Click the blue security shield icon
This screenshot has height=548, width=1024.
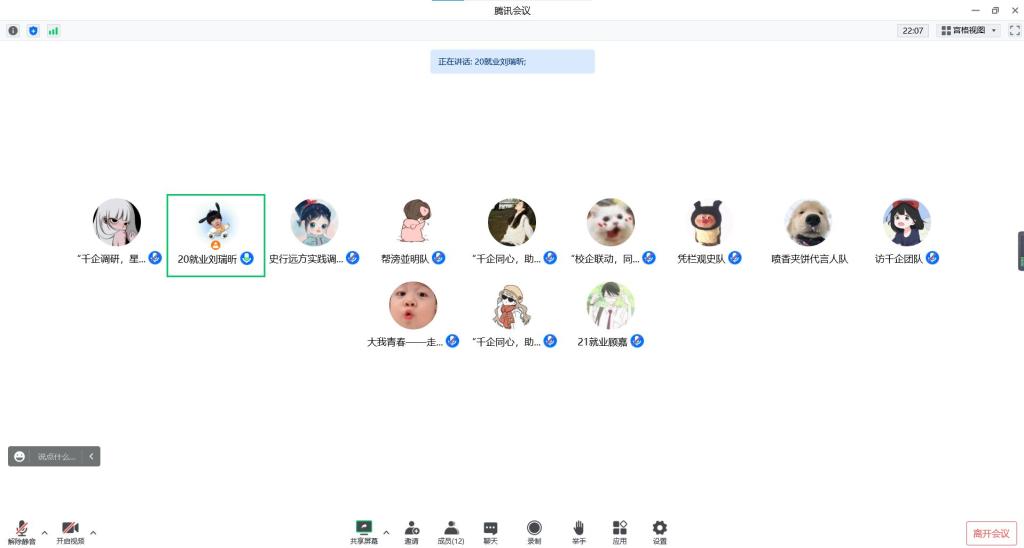click(33, 31)
